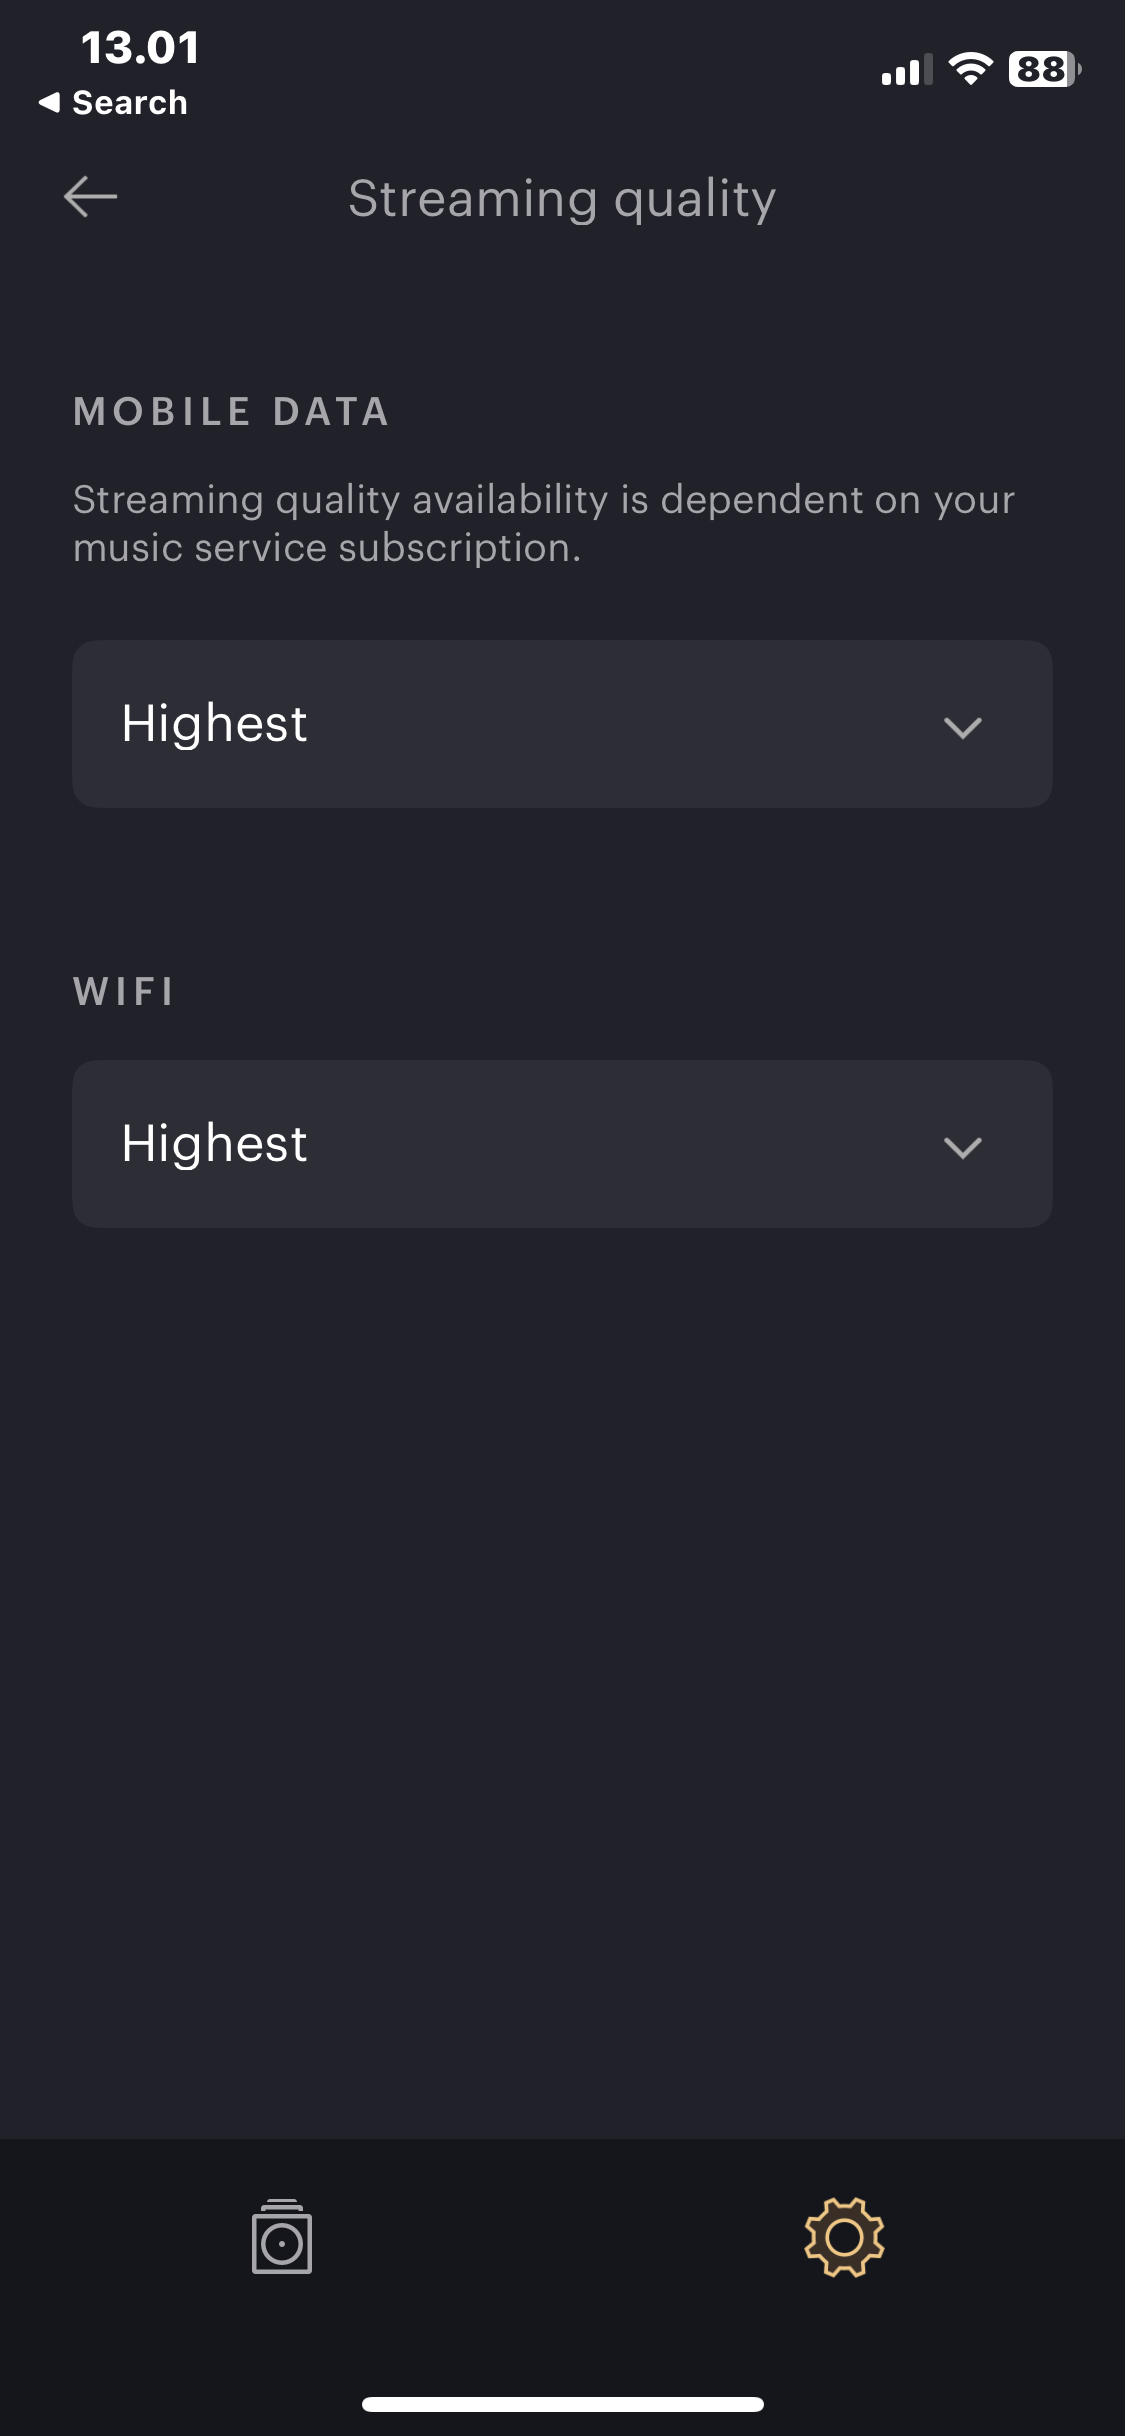Tap the cellular signal strength icon
The height and width of the screenshot is (2436, 1125).
906,70
